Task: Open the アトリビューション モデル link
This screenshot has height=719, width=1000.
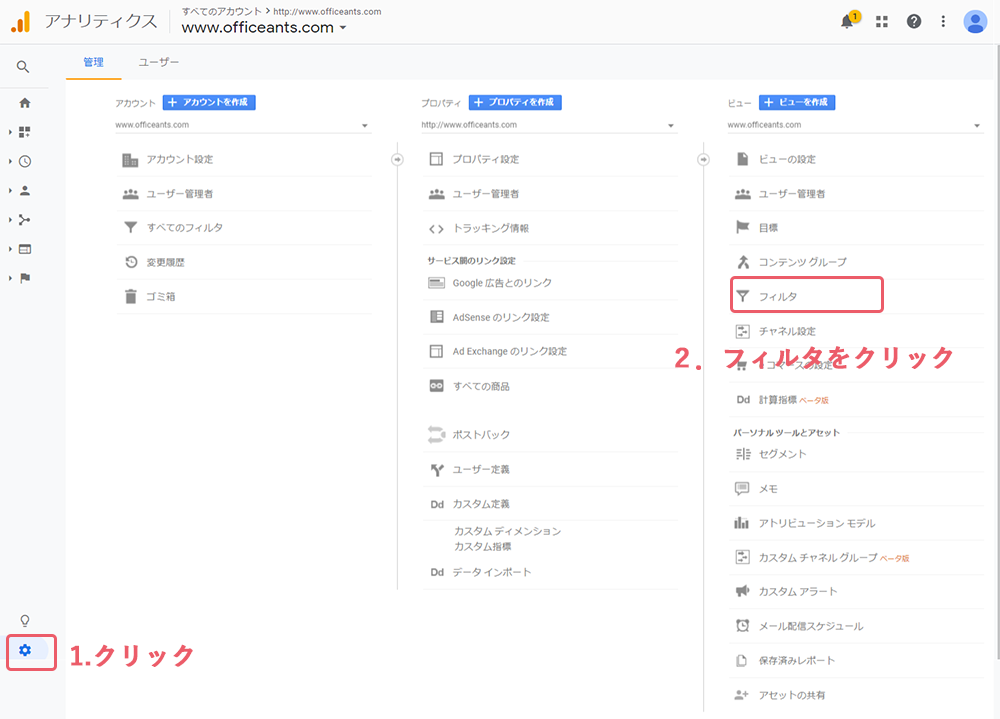Action: pos(817,523)
